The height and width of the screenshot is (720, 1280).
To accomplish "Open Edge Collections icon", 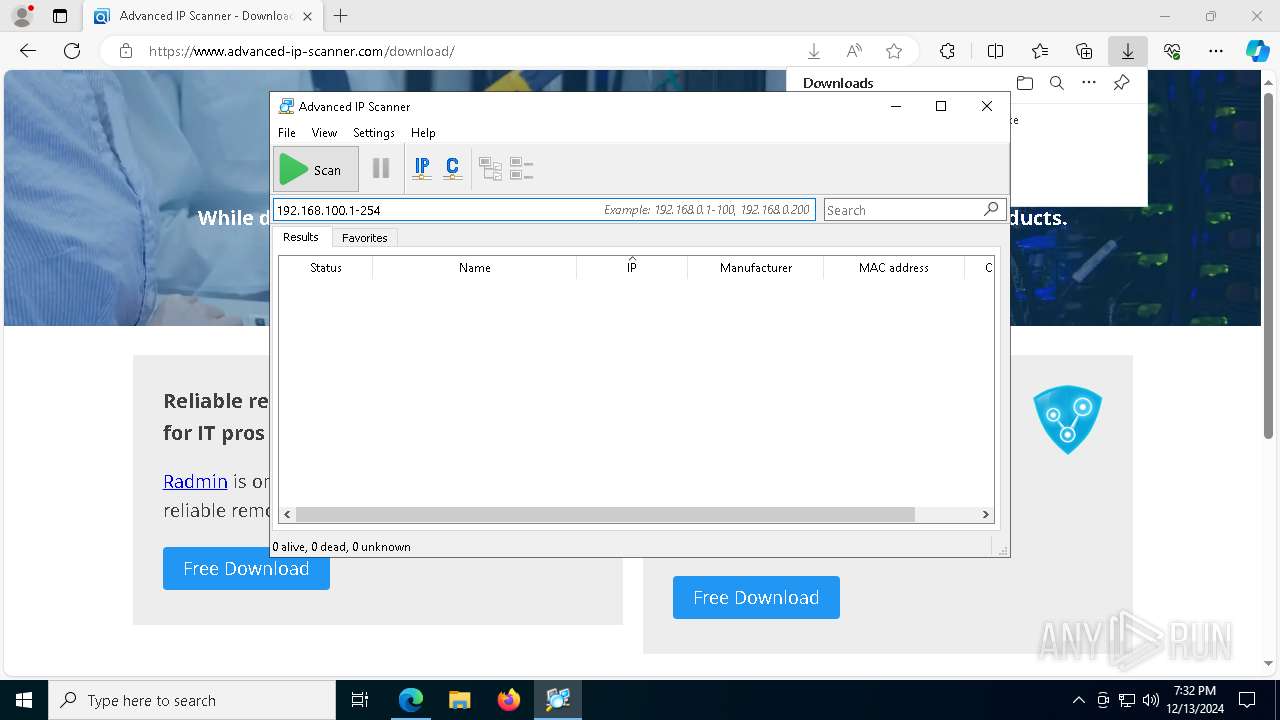I will (x=1084, y=51).
